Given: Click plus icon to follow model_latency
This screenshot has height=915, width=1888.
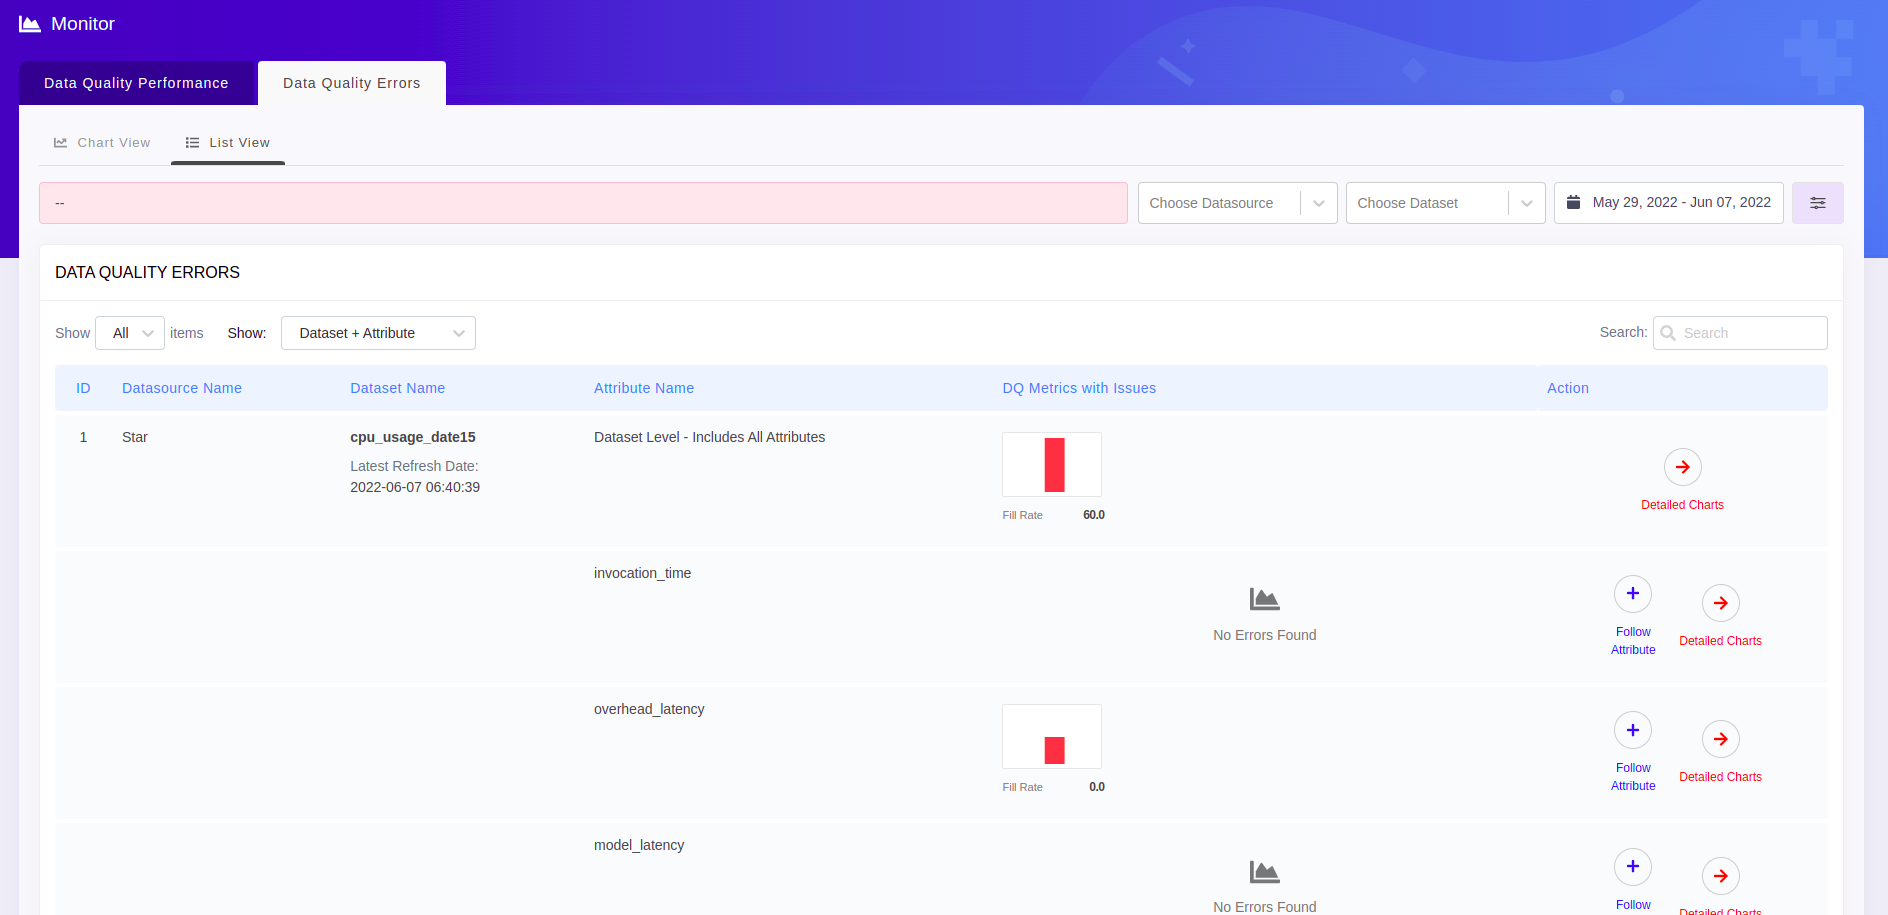Looking at the screenshot, I should pyautogui.click(x=1632, y=867).
